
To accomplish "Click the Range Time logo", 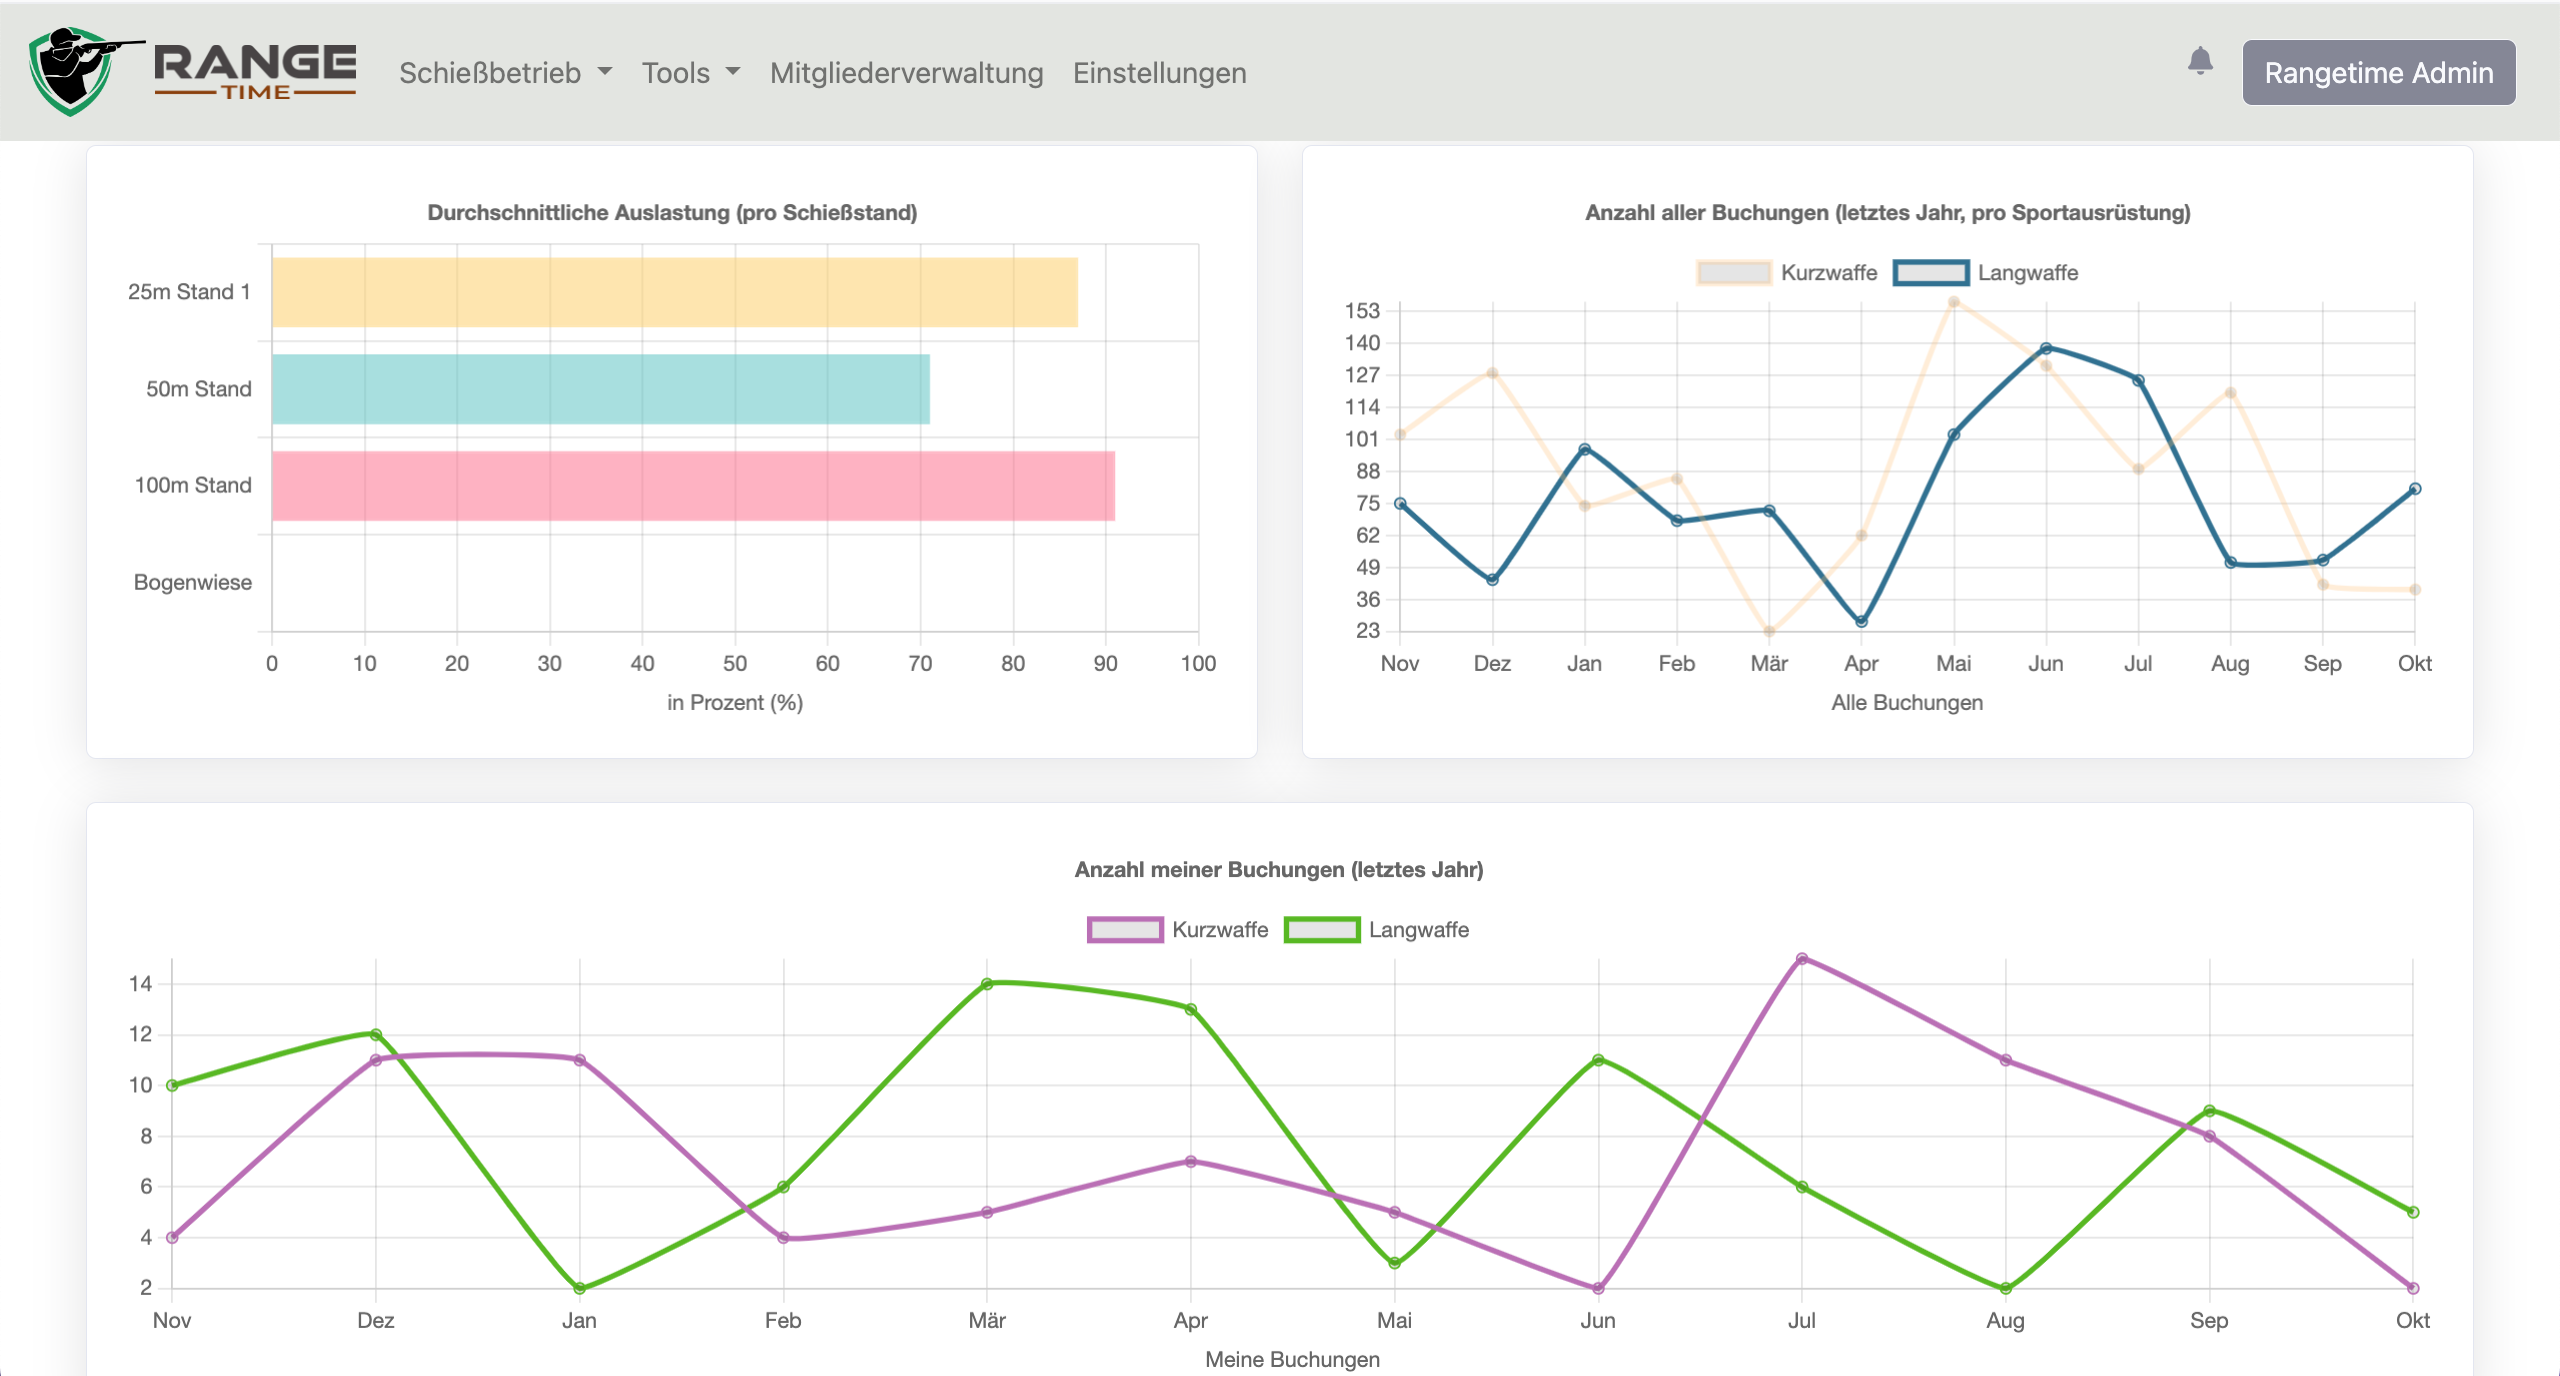I will click(x=192, y=72).
